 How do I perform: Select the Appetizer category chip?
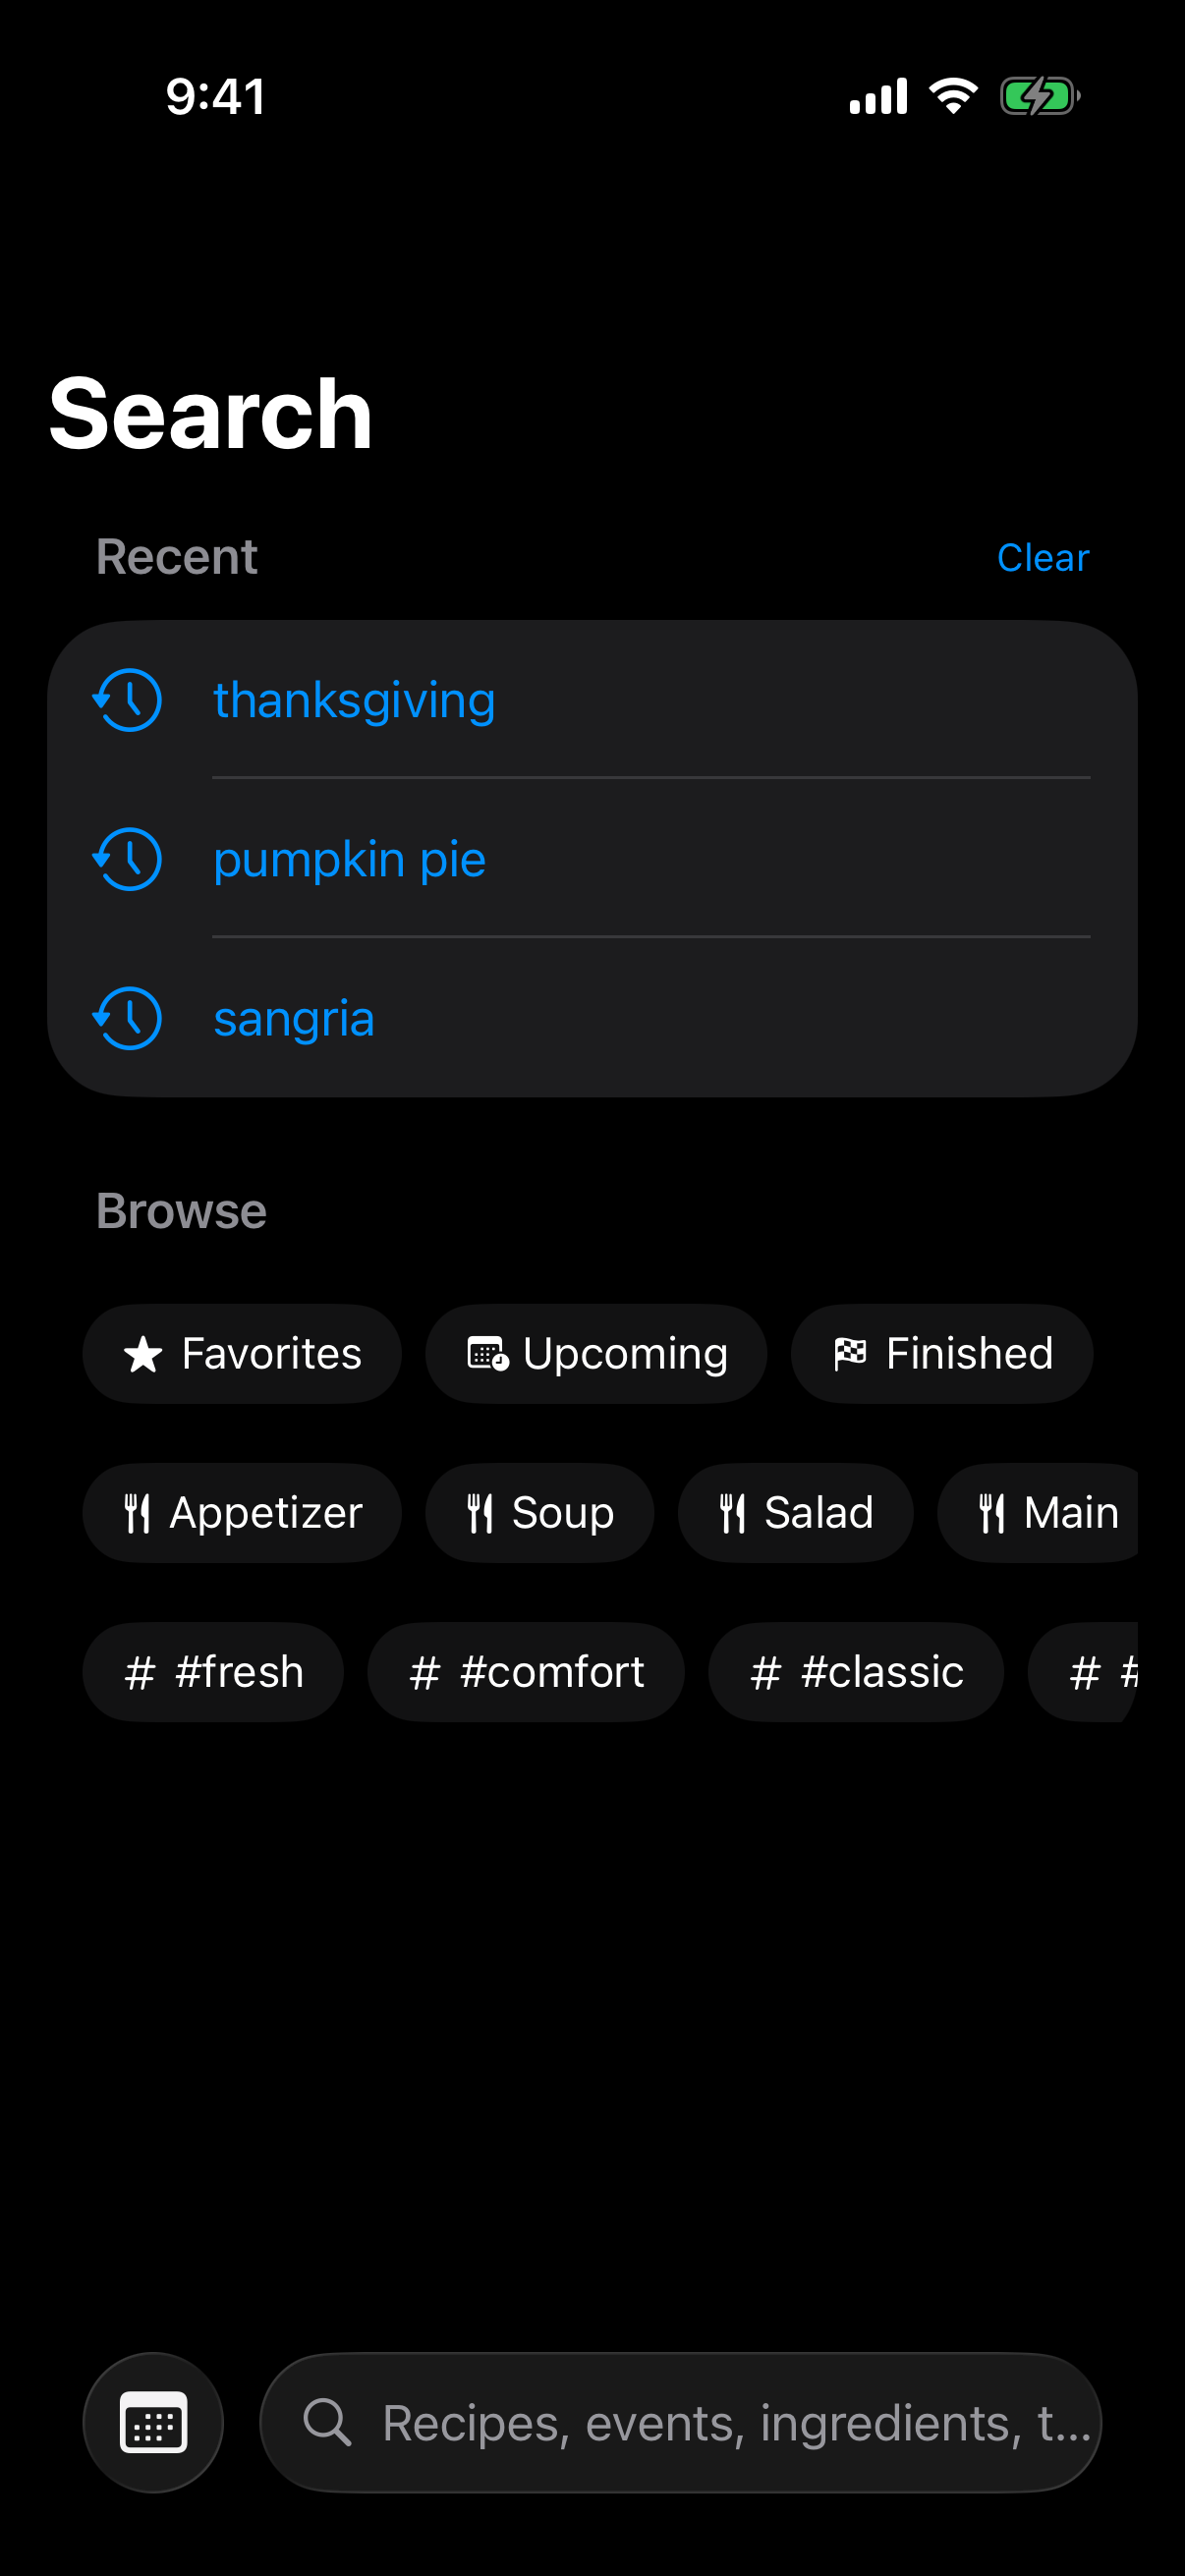tap(242, 1512)
